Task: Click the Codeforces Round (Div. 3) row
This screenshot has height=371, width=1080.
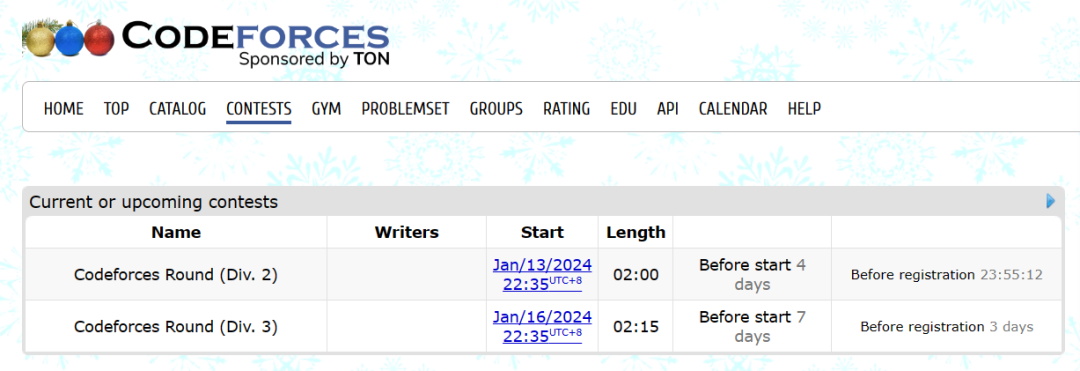Action: coord(543,326)
